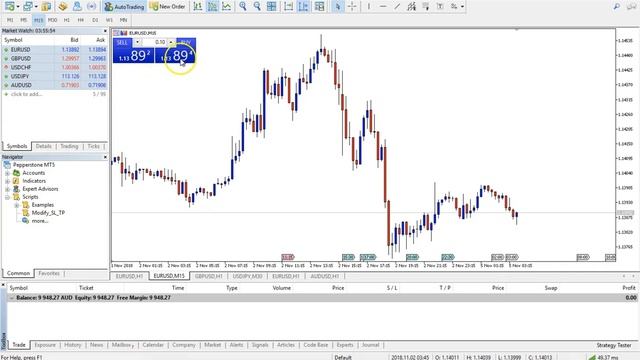Open the Toolbox account person icon
640x360 pixels.
click(77, 7)
